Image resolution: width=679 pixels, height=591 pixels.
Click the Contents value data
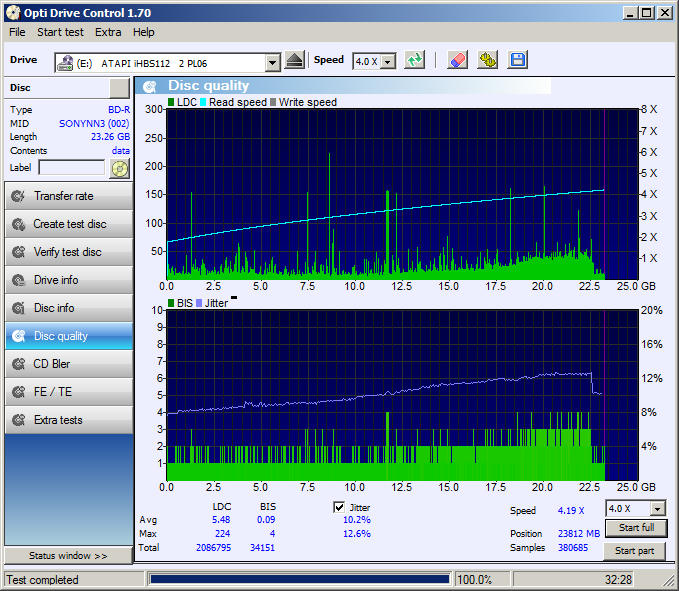click(121, 151)
